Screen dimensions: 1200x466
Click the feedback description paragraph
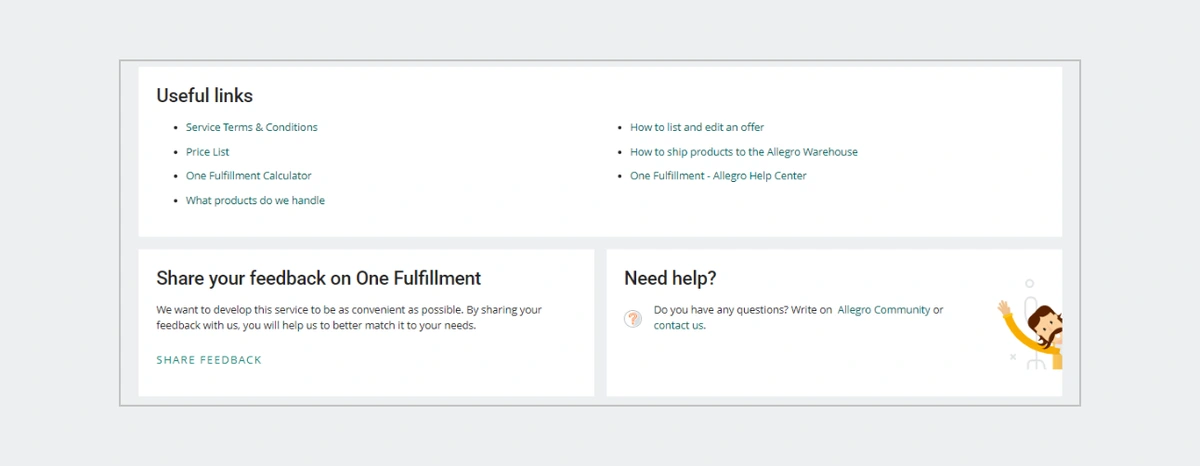pos(349,318)
